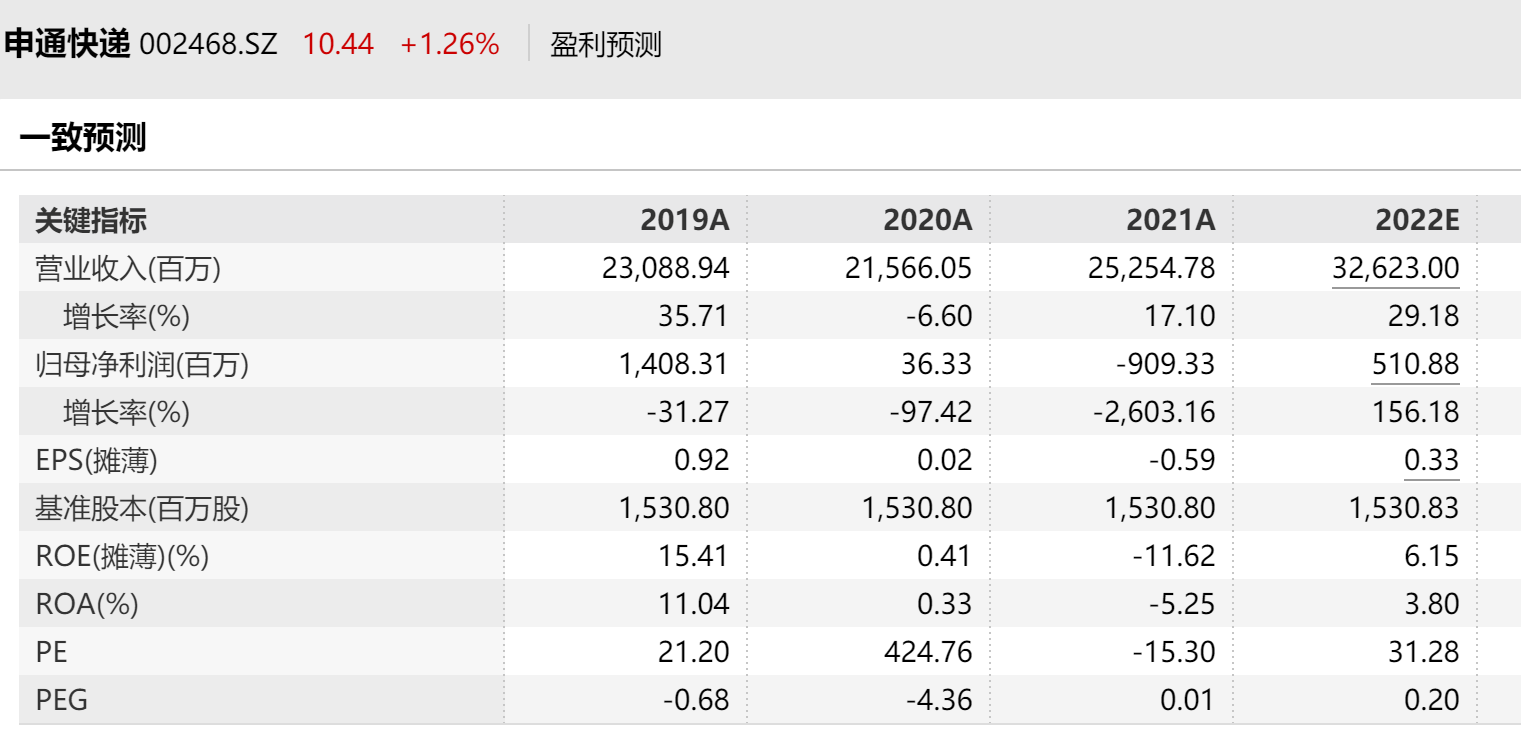This screenshot has width=1521, height=745.
Task: Click the 2019A column header
Action: pyautogui.click(x=685, y=220)
